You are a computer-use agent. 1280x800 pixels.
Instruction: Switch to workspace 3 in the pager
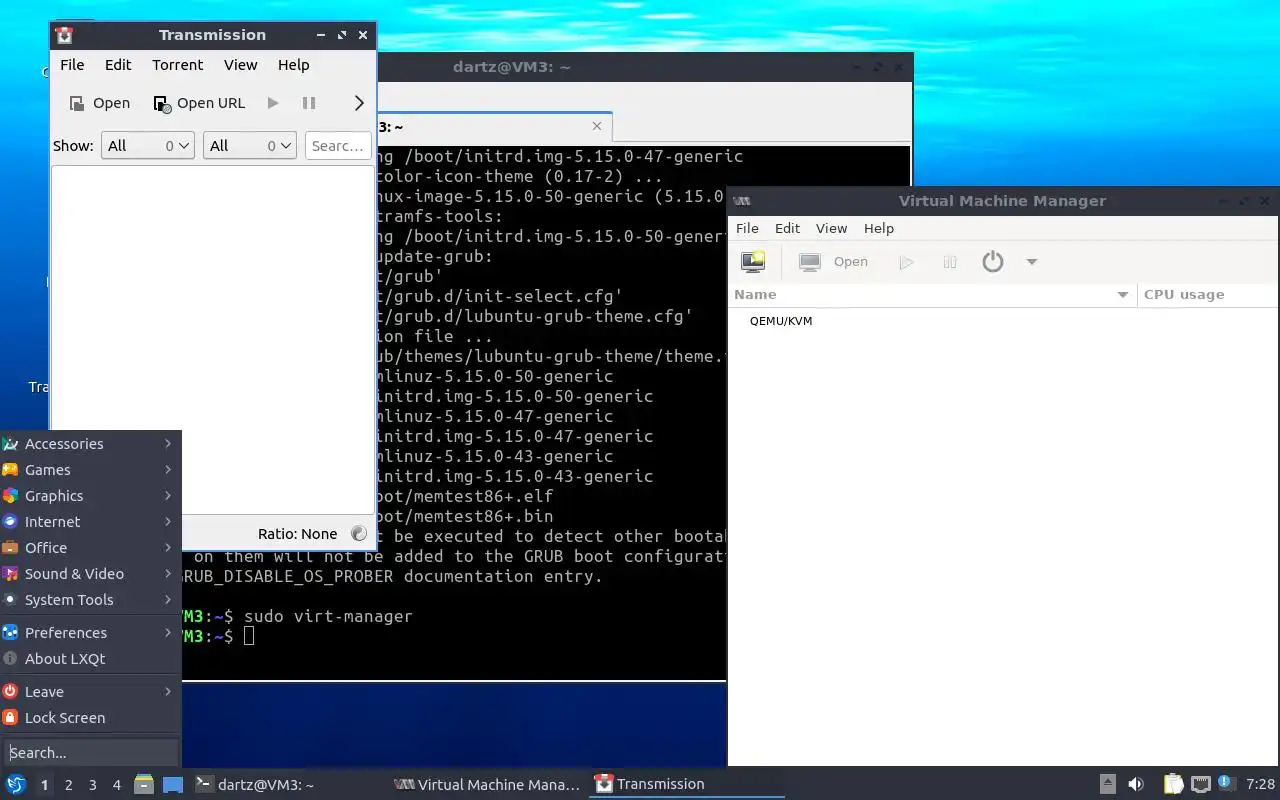[x=92, y=785]
